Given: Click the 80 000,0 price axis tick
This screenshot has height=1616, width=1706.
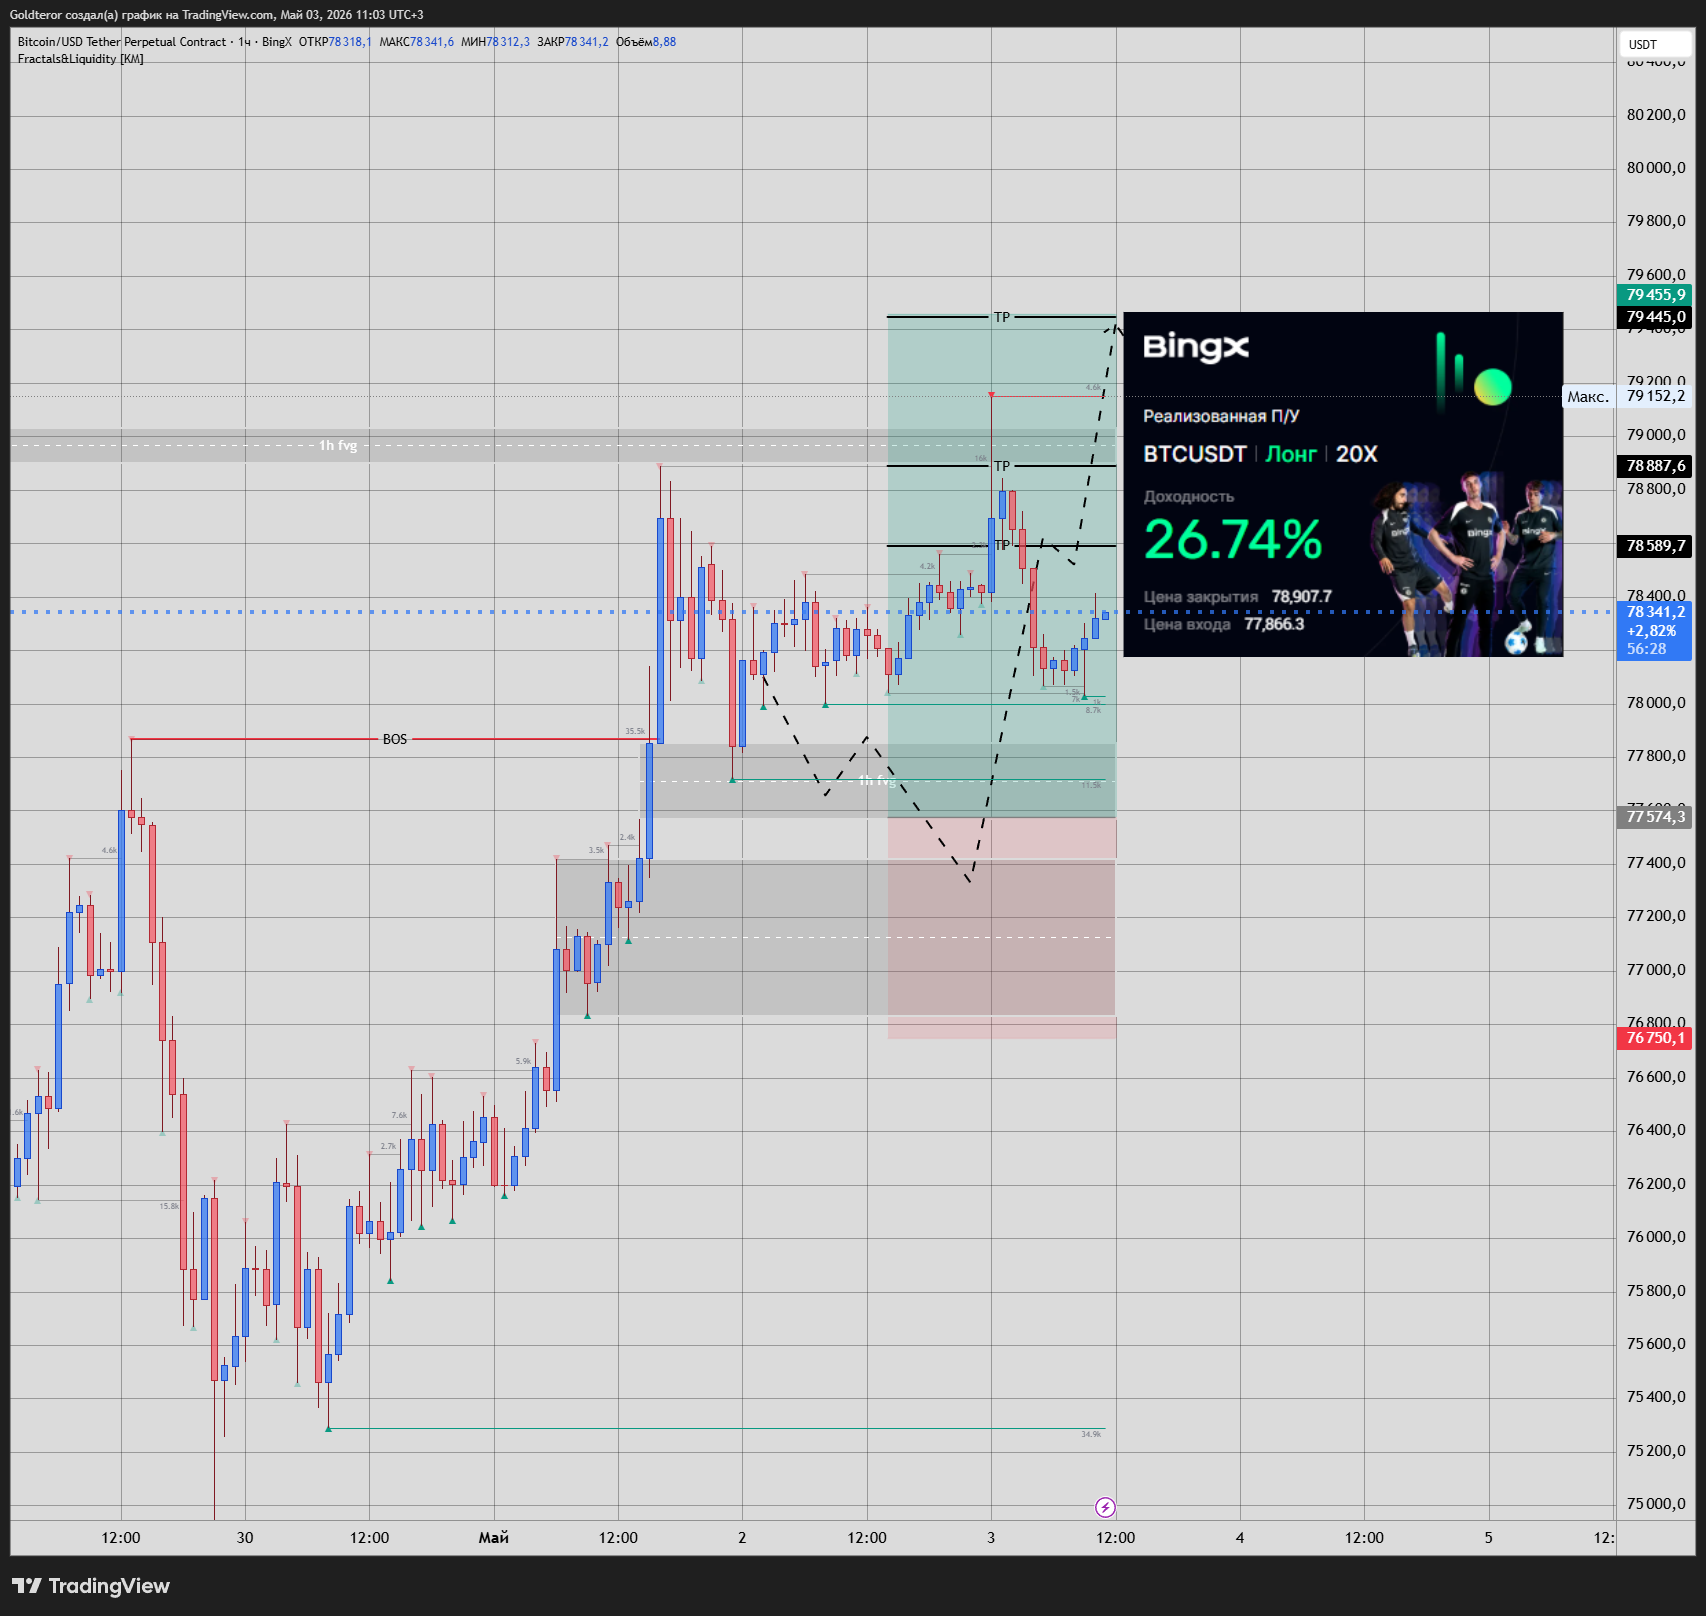Looking at the screenshot, I should pyautogui.click(x=1656, y=168).
